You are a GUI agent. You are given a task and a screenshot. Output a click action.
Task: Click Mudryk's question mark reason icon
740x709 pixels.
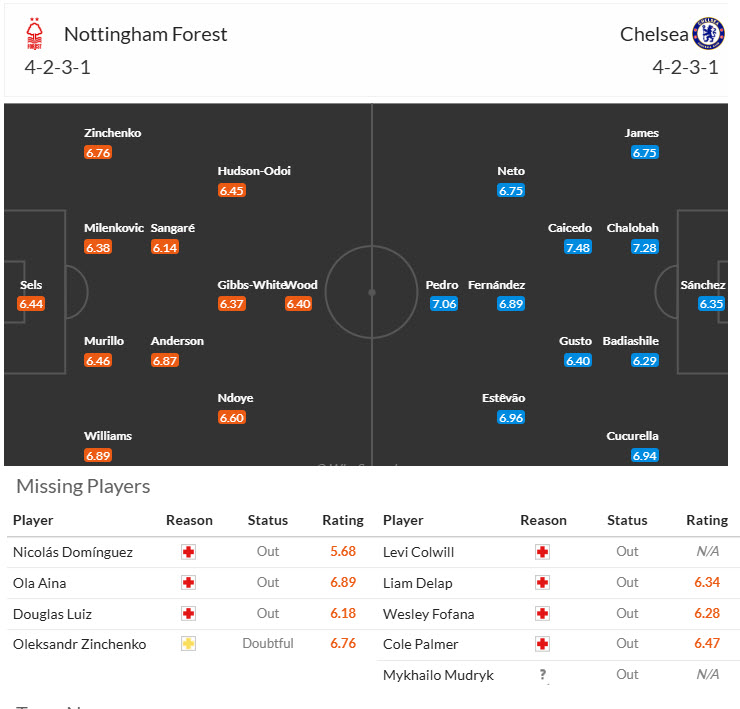[x=542, y=675]
